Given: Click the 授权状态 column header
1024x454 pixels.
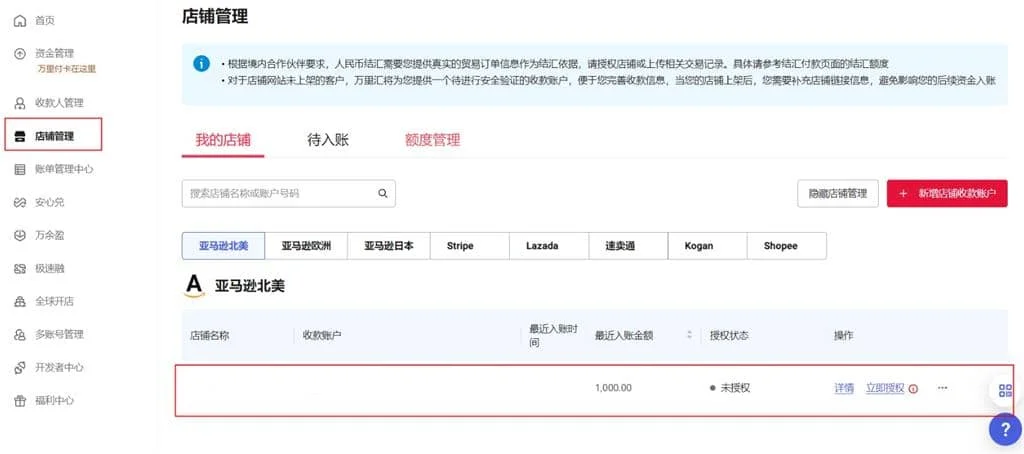Looking at the screenshot, I should pos(729,335).
